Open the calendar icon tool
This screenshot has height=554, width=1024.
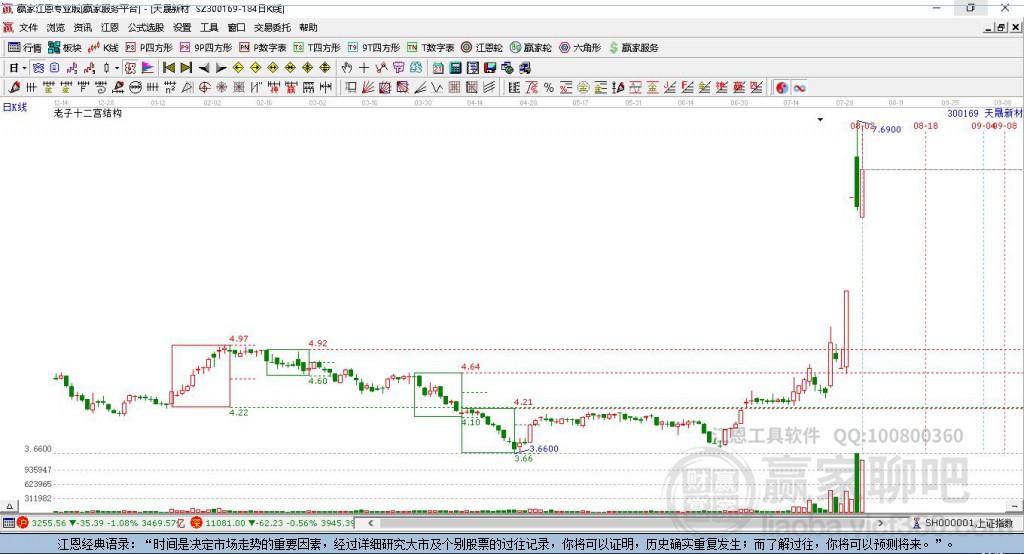(438, 68)
